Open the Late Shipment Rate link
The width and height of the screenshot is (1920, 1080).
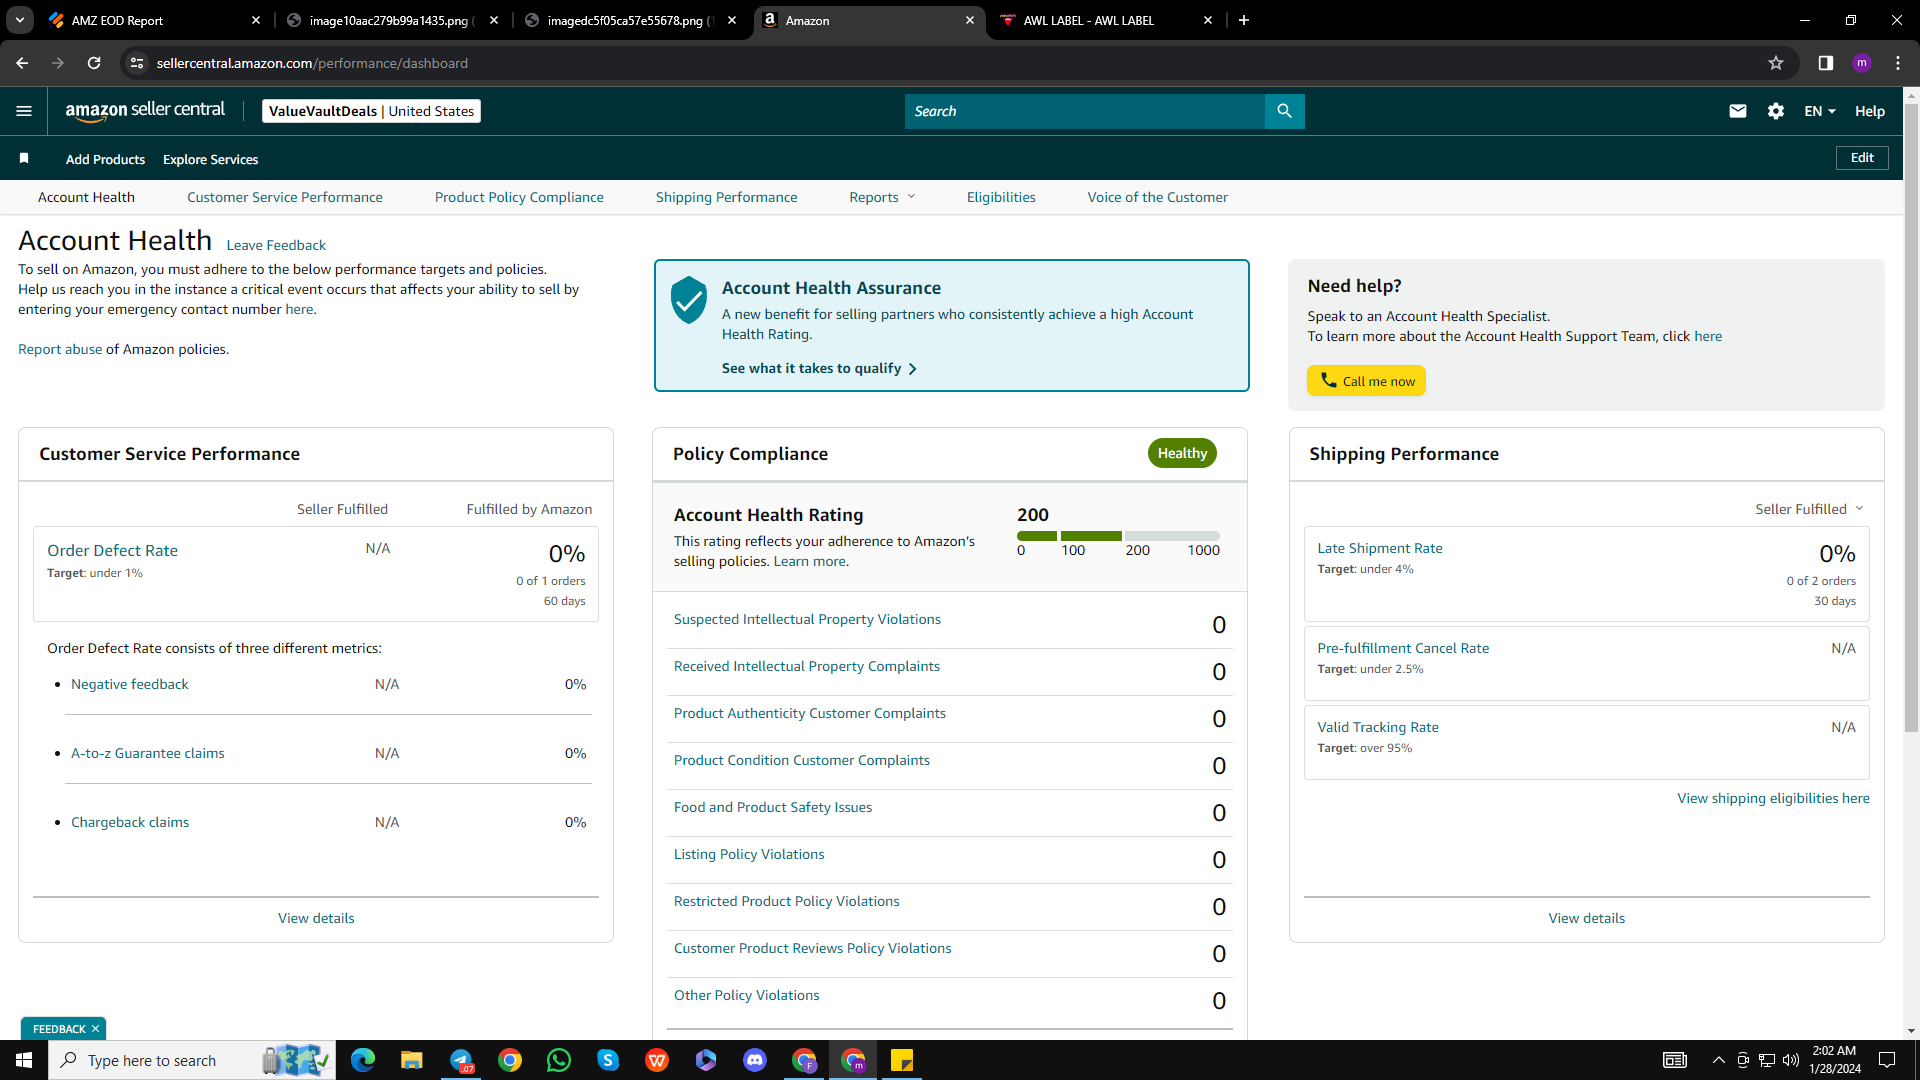[1380, 548]
